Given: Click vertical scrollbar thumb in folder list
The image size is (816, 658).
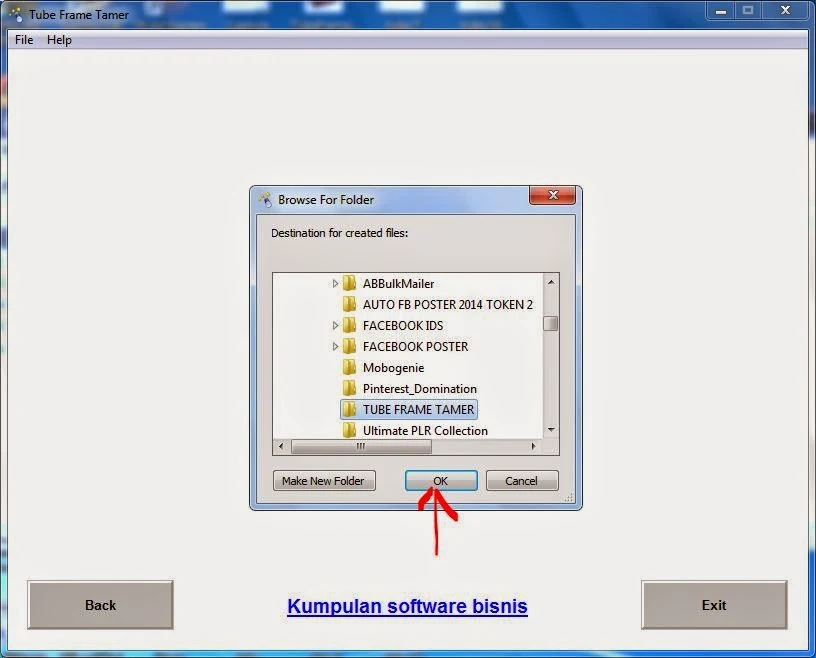Looking at the screenshot, I should coord(551,323).
